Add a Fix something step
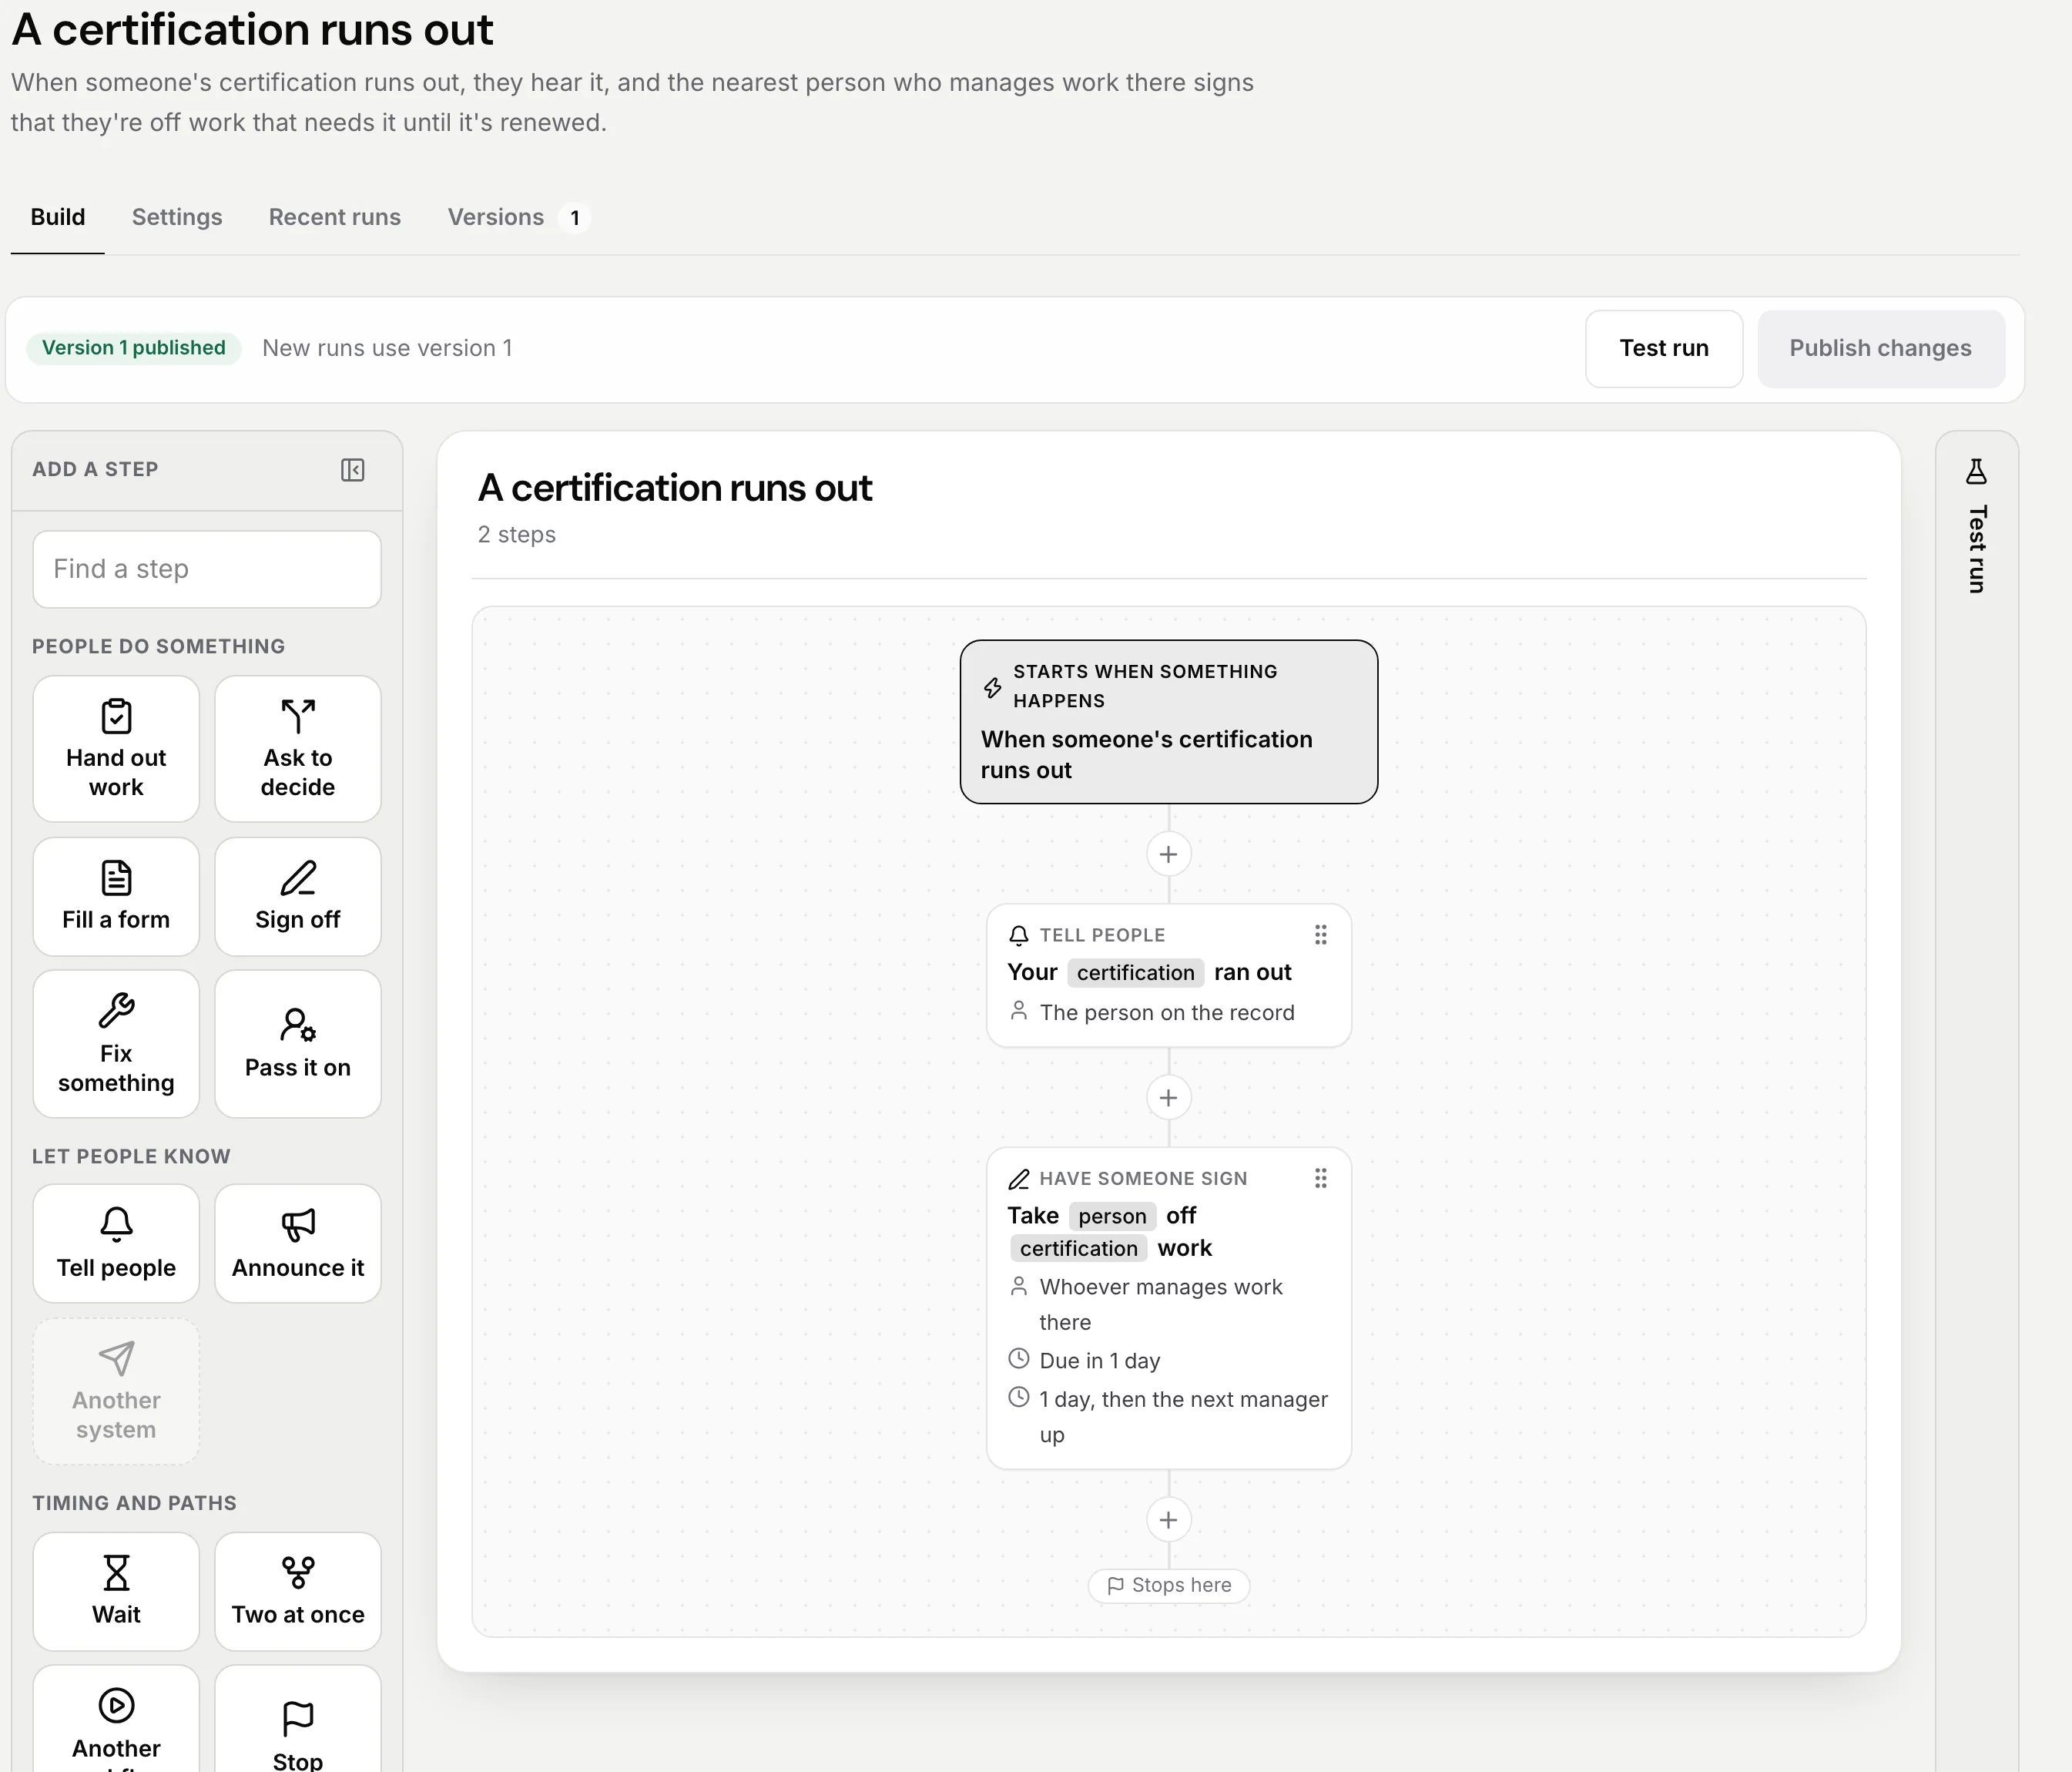2072x1772 pixels. click(x=116, y=1044)
